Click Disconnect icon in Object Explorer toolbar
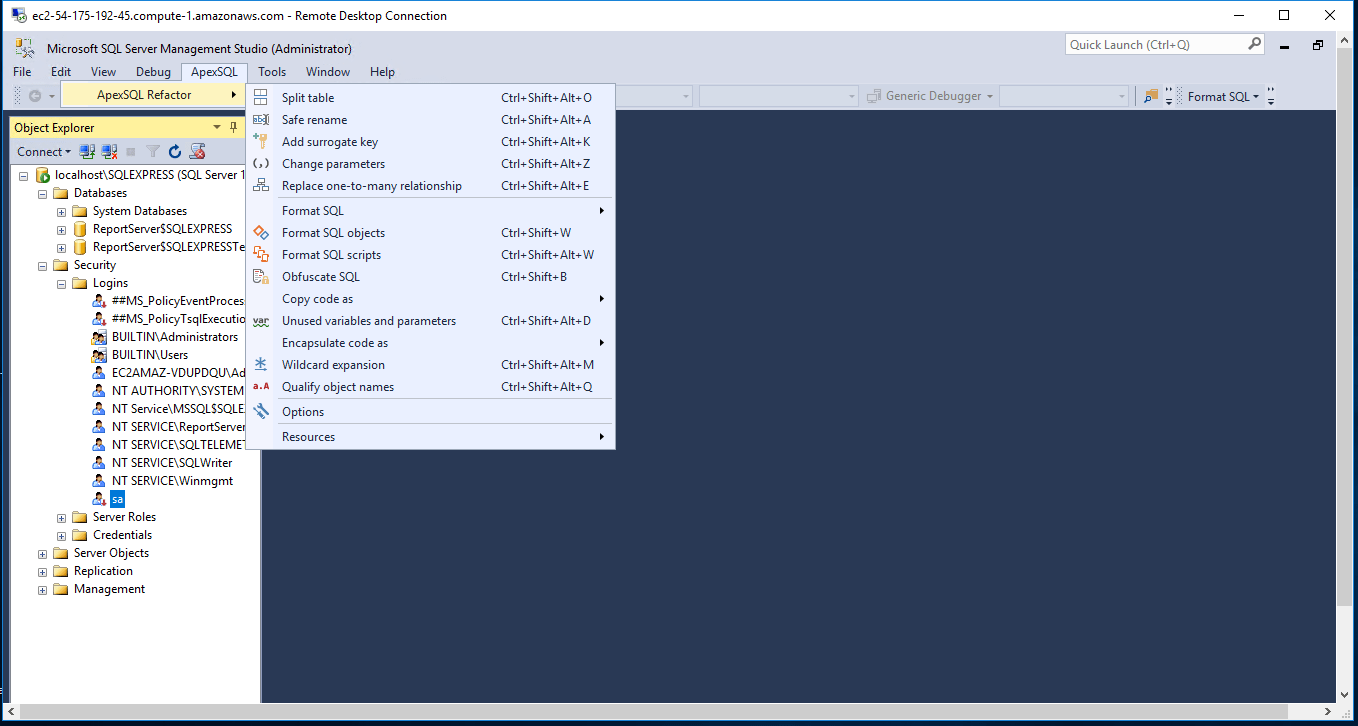Viewport: 1358px width, 726px height. 109,152
